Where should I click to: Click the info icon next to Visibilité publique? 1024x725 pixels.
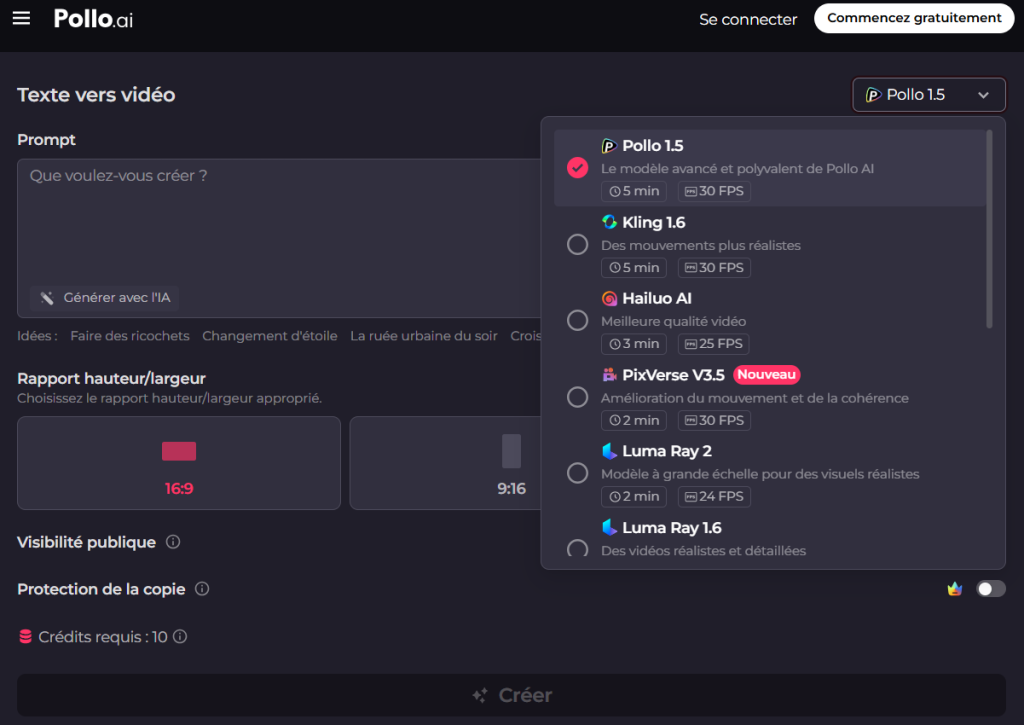[x=173, y=542]
